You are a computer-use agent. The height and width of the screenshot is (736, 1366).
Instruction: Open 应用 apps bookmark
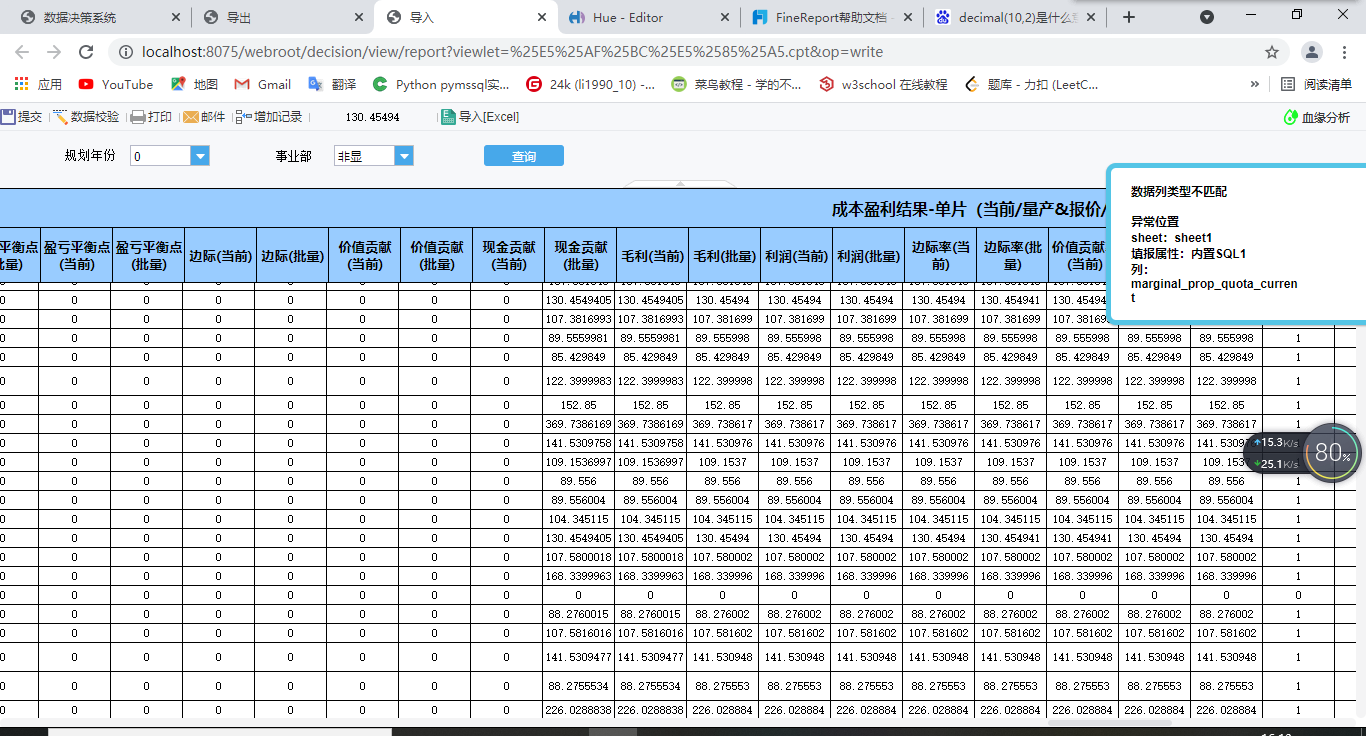[38, 85]
